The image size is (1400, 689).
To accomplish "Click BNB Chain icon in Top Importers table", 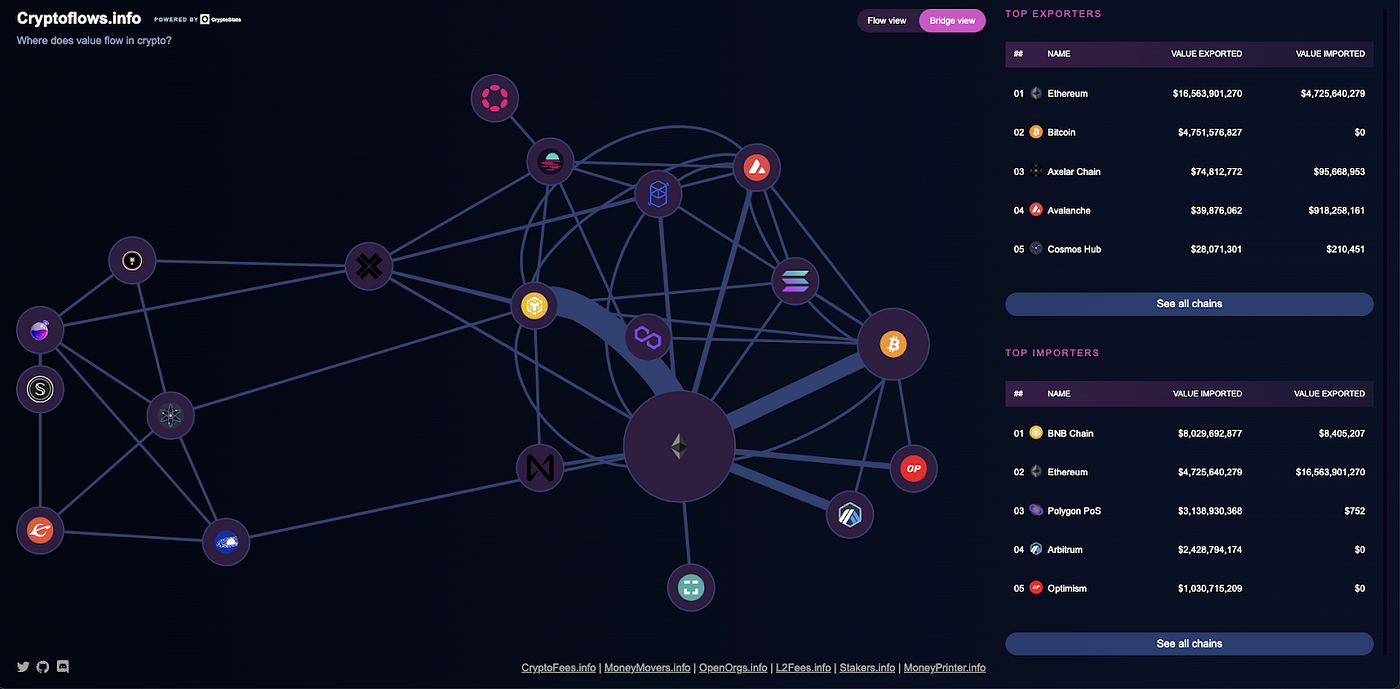I will coord(1036,433).
